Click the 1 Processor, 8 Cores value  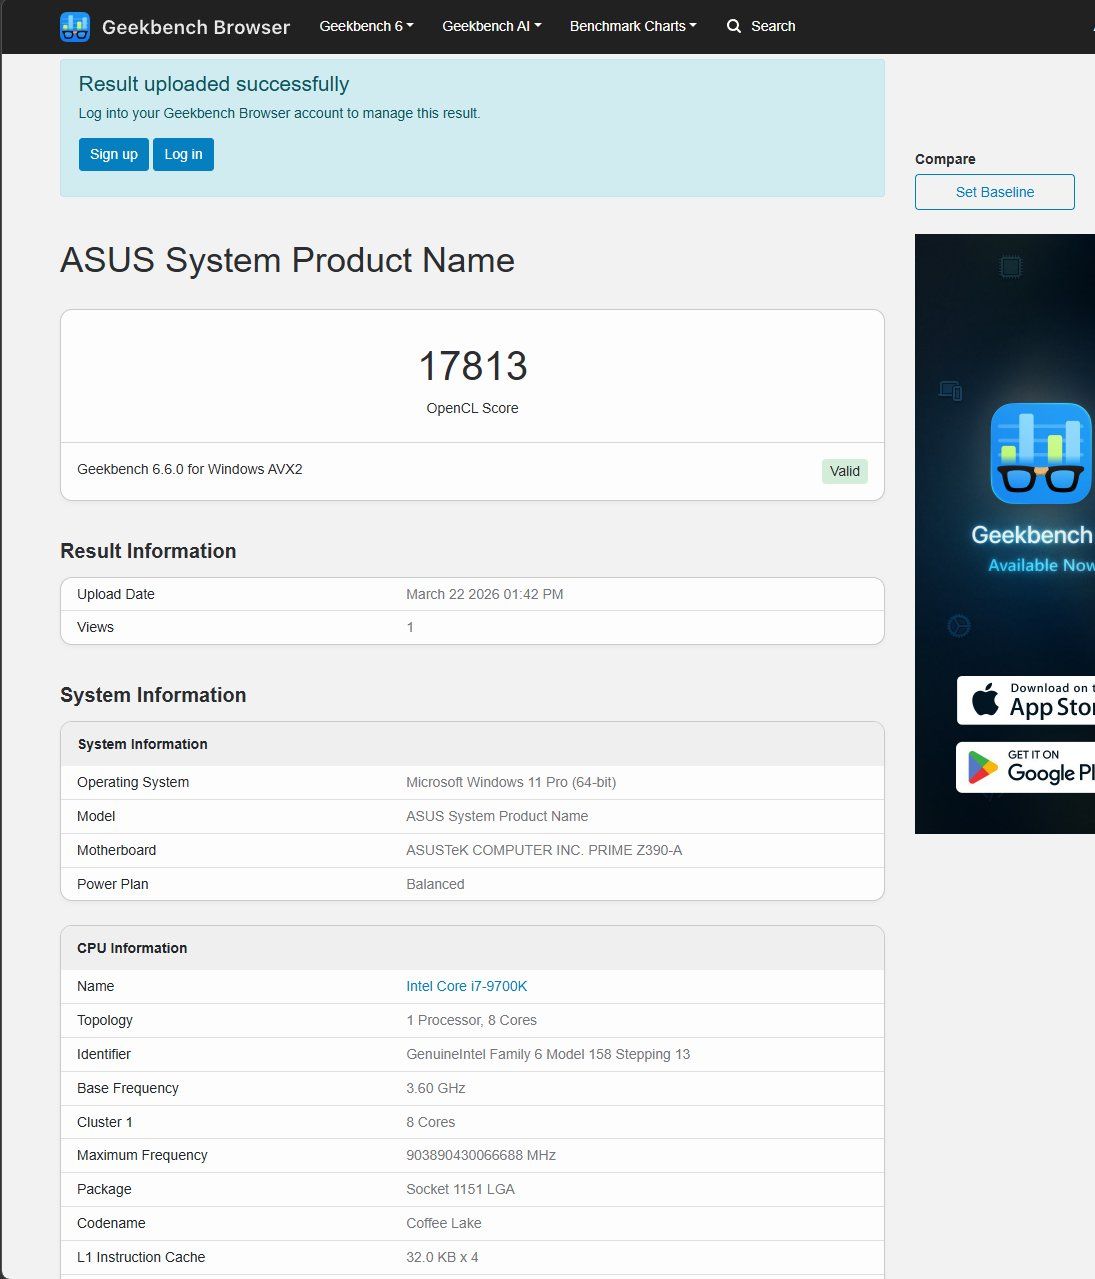471,1020
